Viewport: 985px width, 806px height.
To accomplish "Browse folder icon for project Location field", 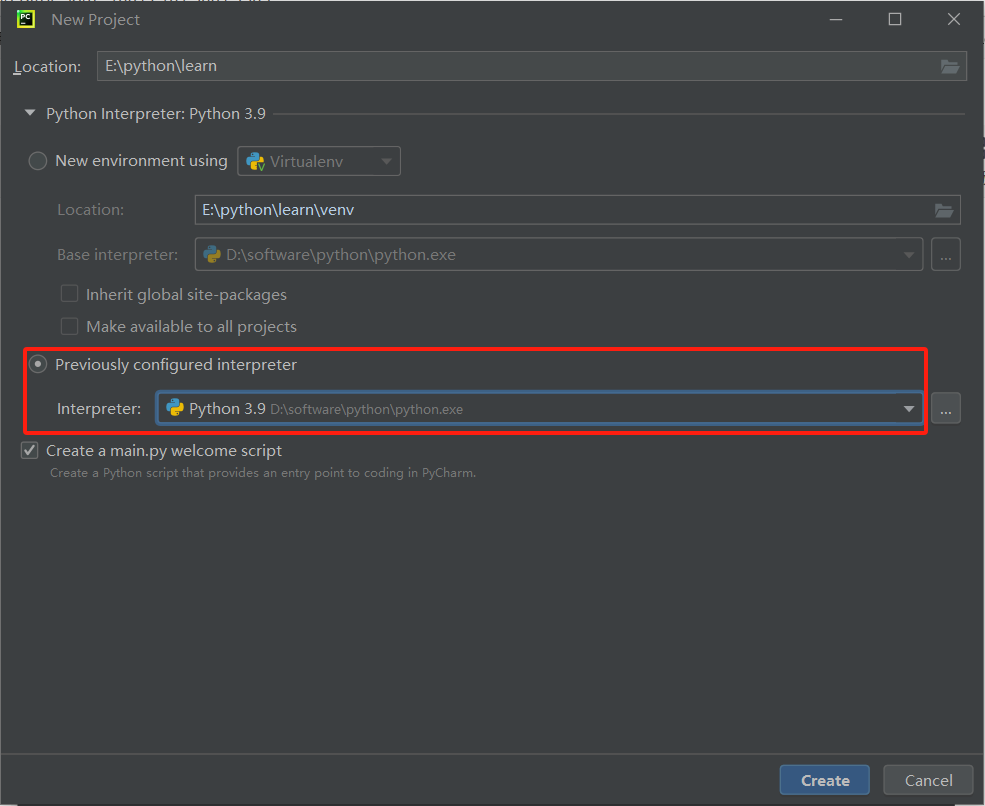I will click(950, 67).
